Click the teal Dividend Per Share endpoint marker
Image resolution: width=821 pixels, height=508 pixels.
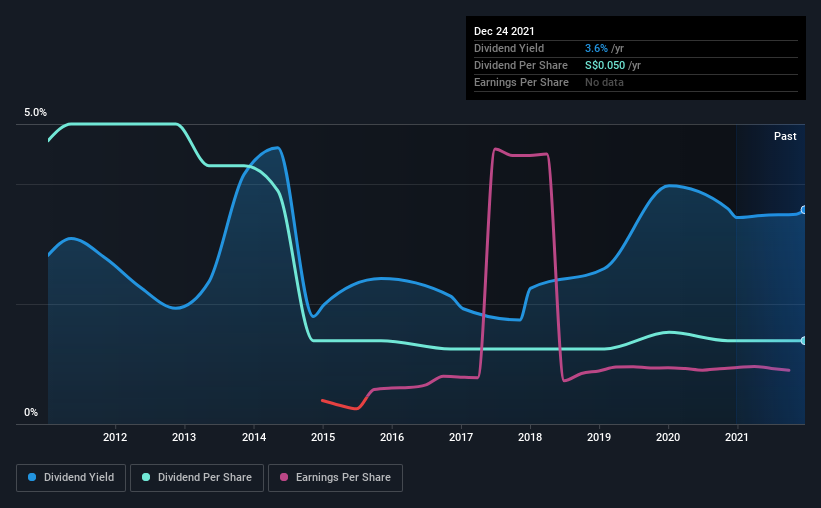click(804, 340)
